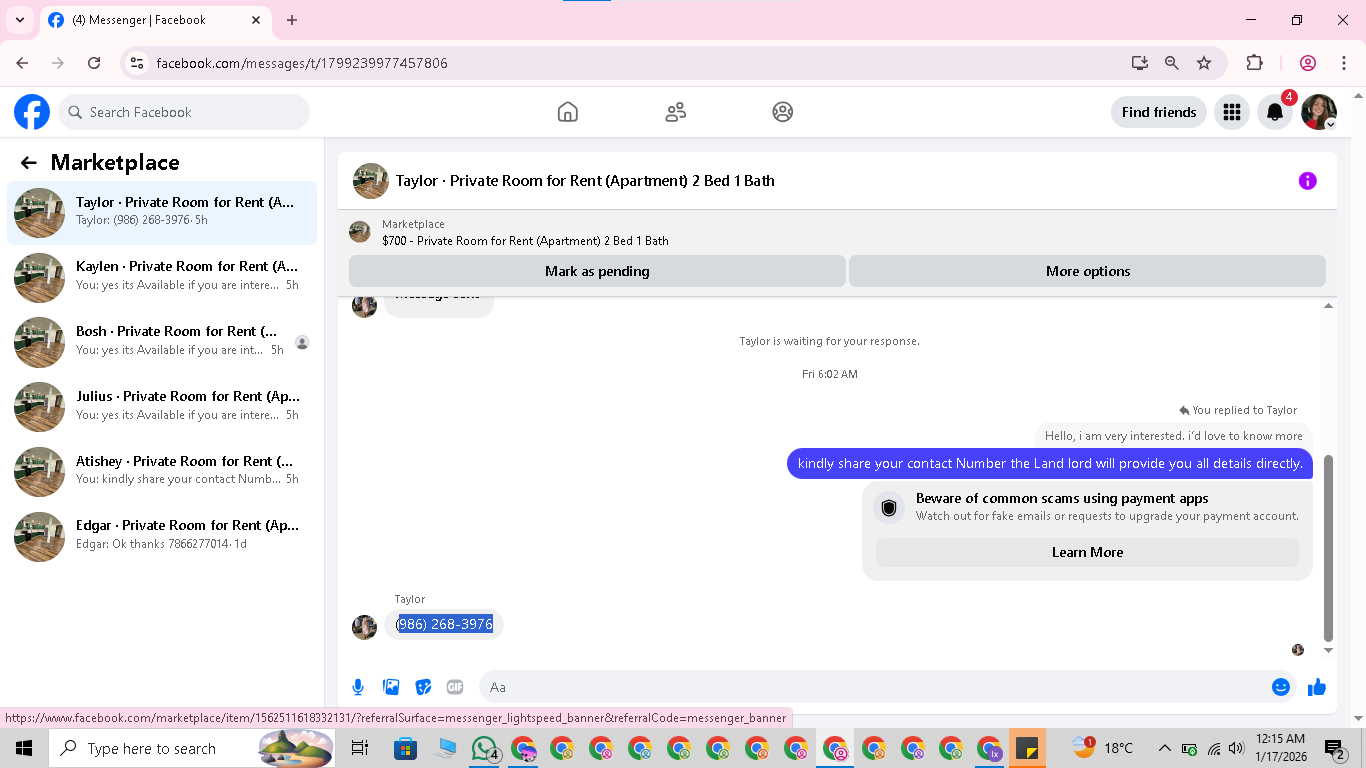Open Microsoft Store from taskbar
Screen dimensions: 1366x768
pyautogui.click(x=405, y=748)
